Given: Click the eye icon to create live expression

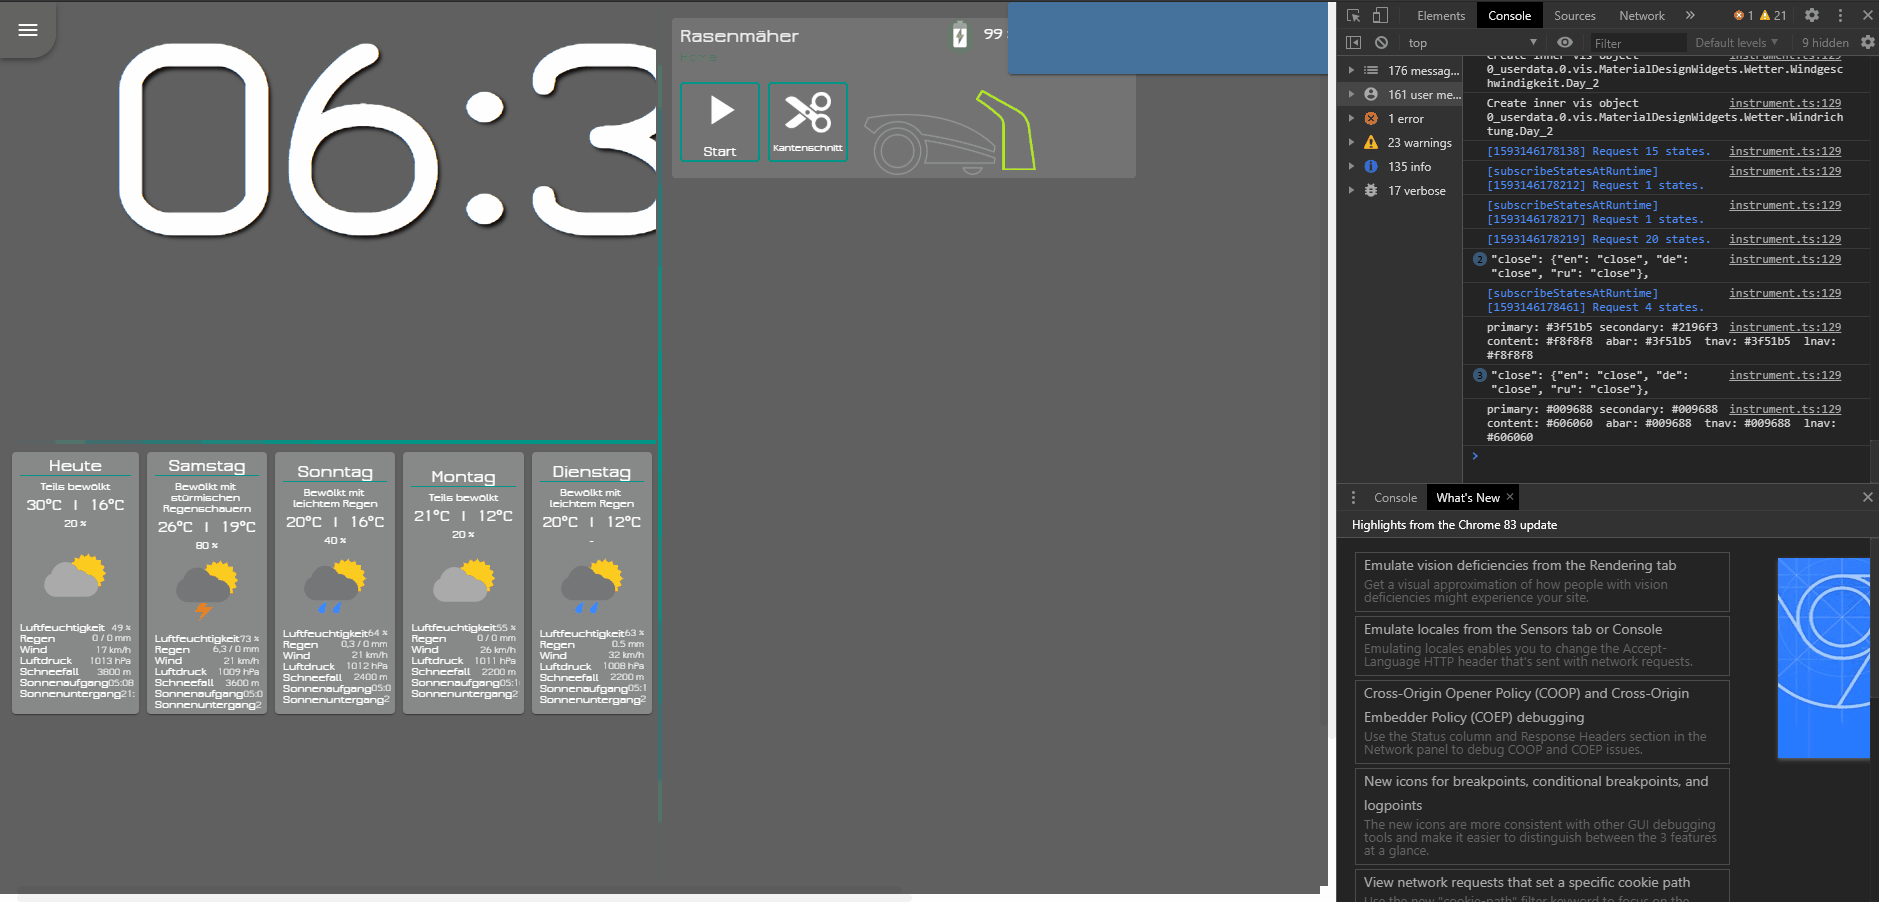Looking at the screenshot, I should pyautogui.click(x=1565, y=43).
